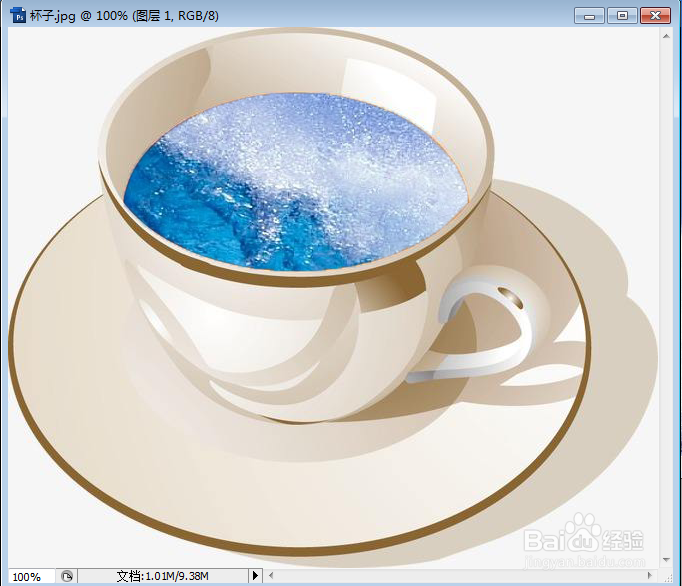Click the blue water inside the cup

297,183
